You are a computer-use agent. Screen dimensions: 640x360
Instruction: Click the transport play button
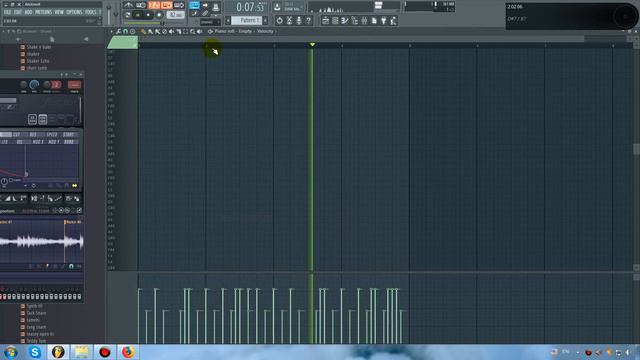[x=138, y=15]
